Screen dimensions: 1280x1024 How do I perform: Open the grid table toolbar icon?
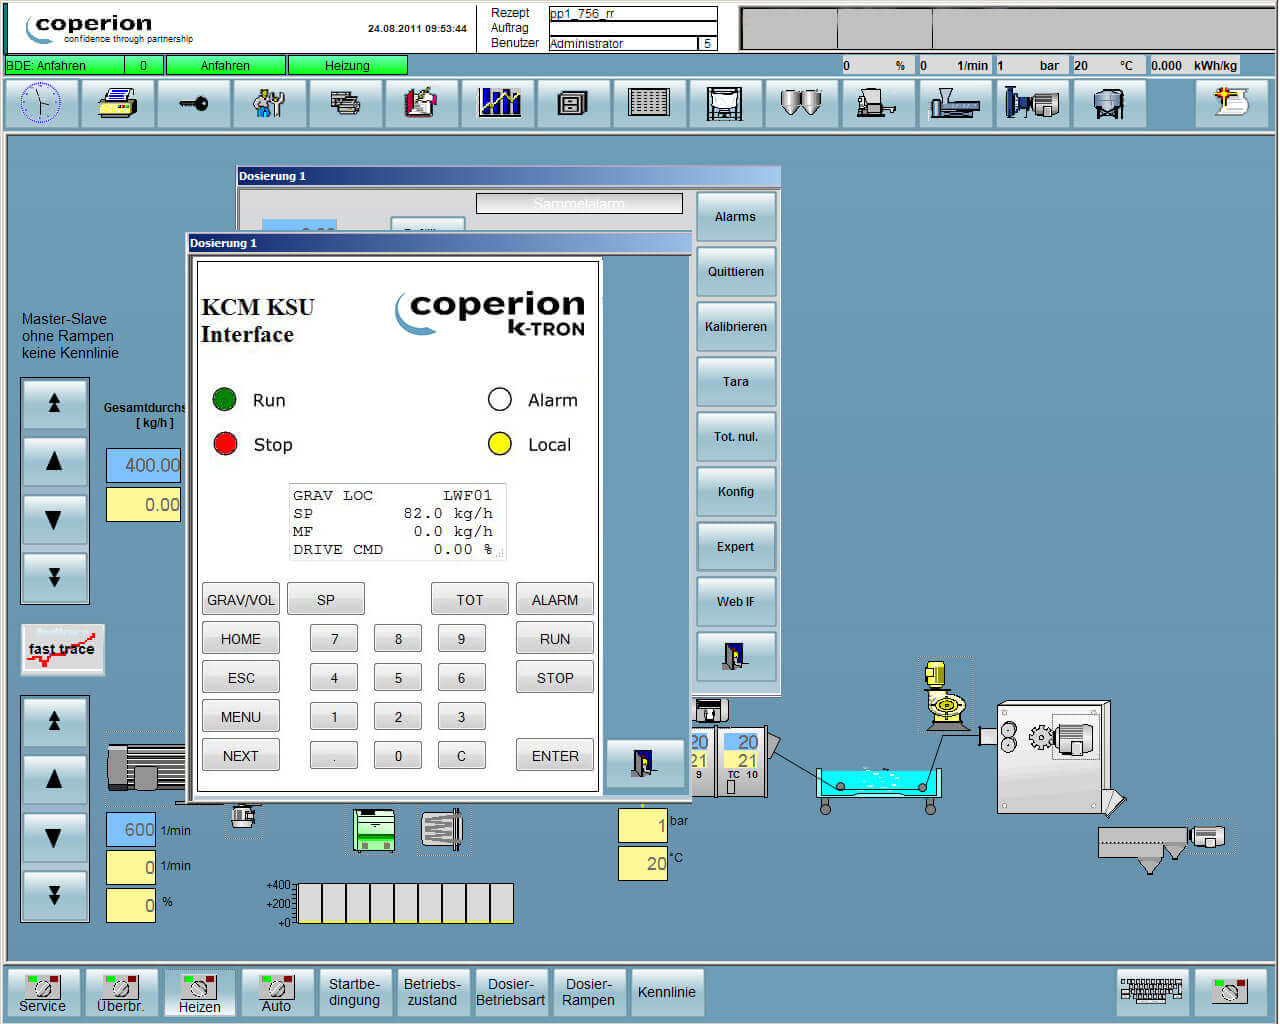pos(649,103)
